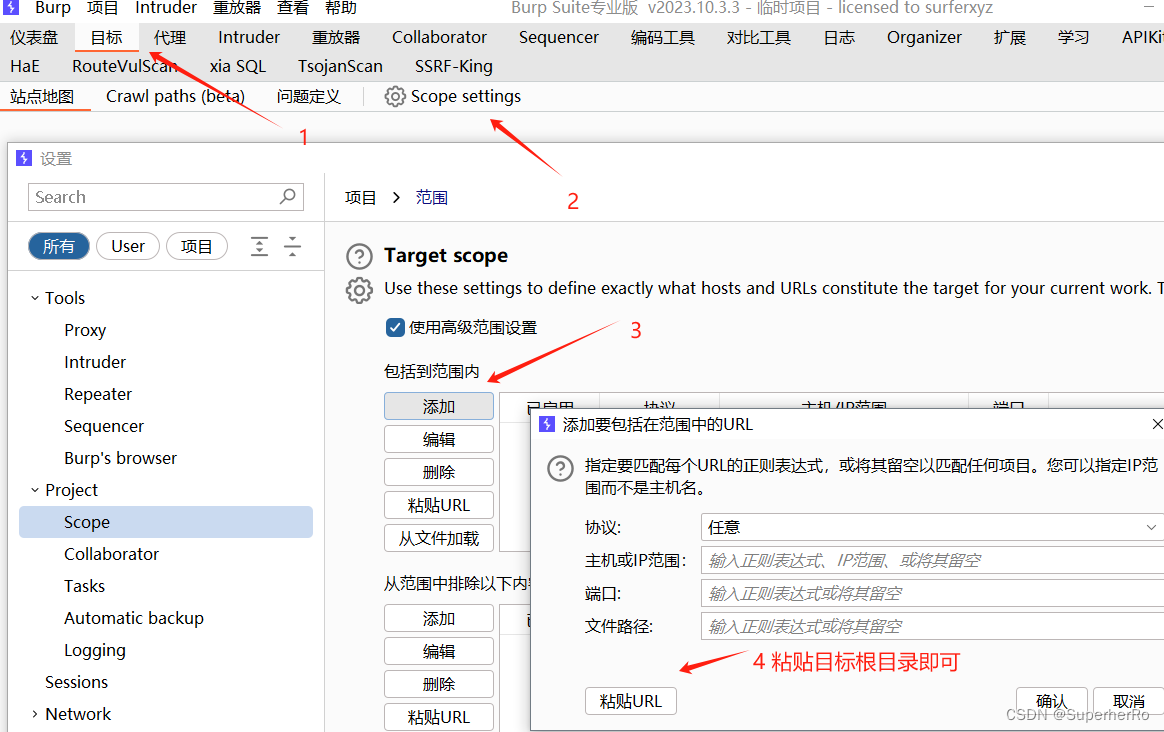
Task: Click the search magnifier in the settings search box
Action: [x=287, y=196]
